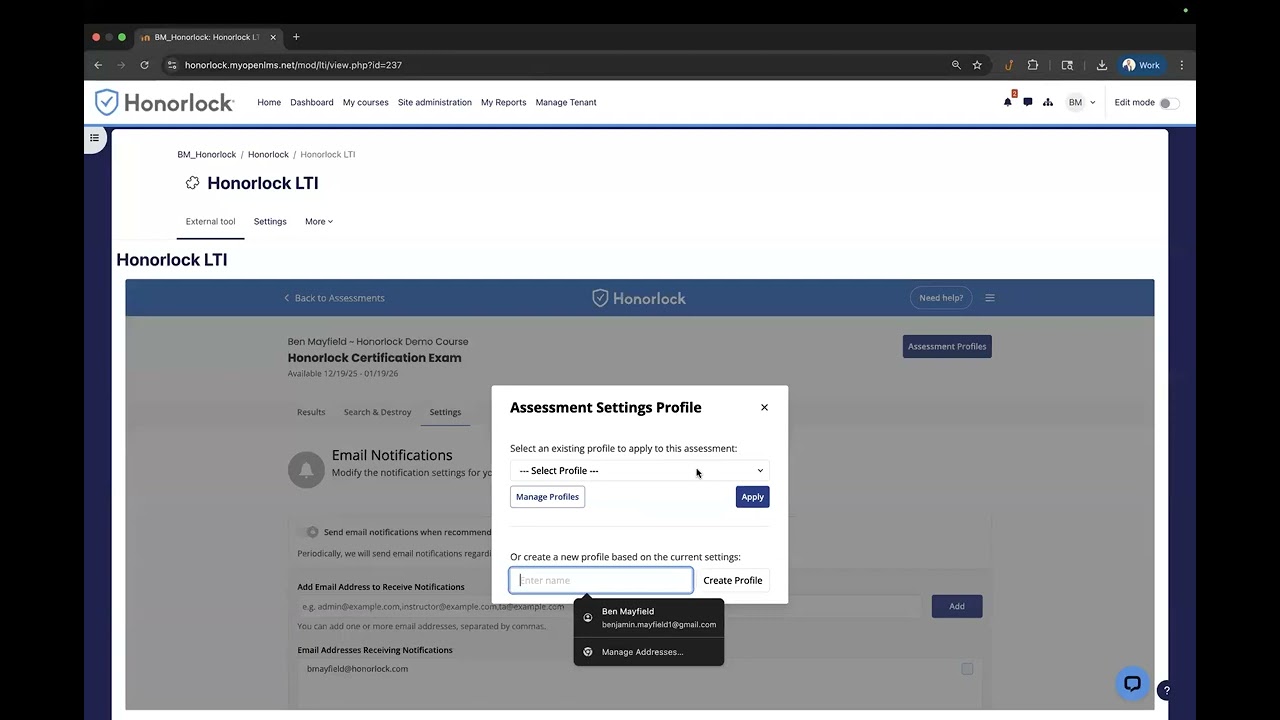Go Back to Assessments
The width and height of the screenshot is (1280, 720).
[x=334, y=298]
